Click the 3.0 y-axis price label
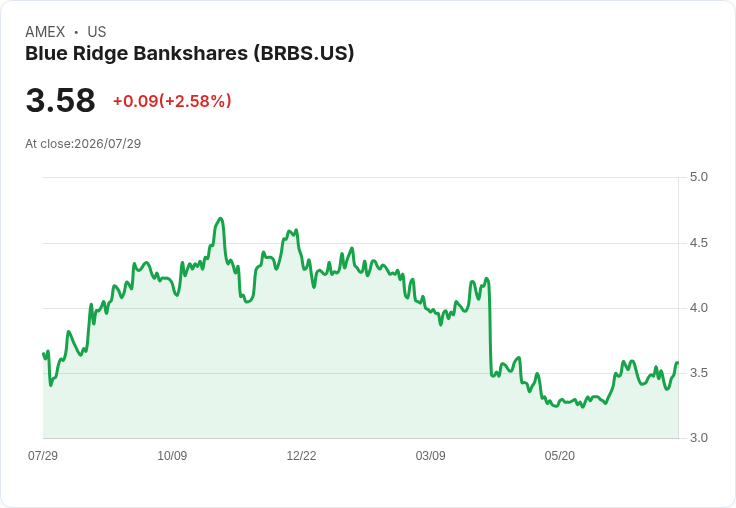Viewport: 736px width, 508px height. (x=698, y=438)
